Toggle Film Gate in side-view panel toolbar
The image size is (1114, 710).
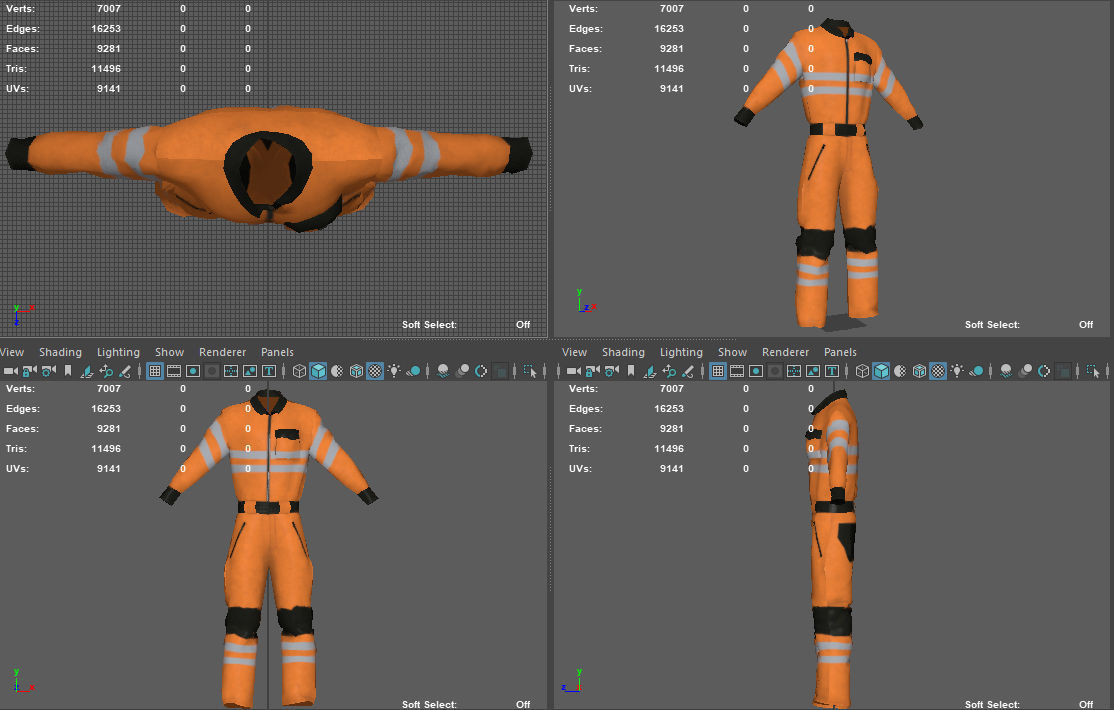(x=737, y=371)
